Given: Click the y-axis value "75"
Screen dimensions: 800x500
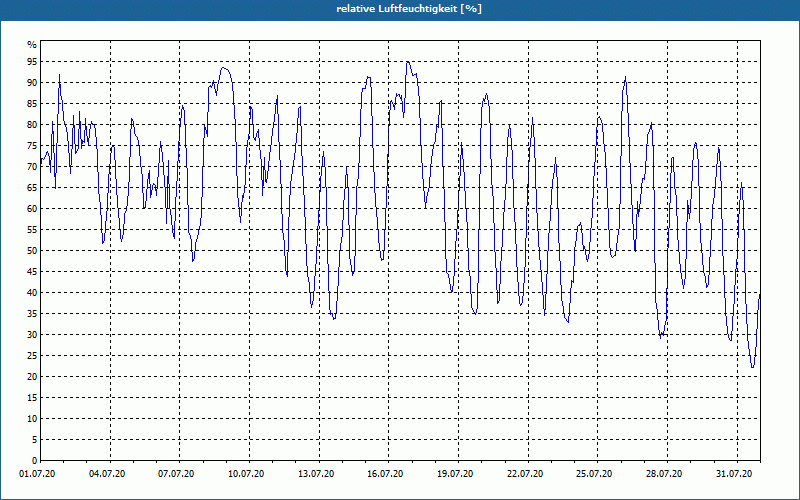Looking at the screenshot, I should point(32,145).
